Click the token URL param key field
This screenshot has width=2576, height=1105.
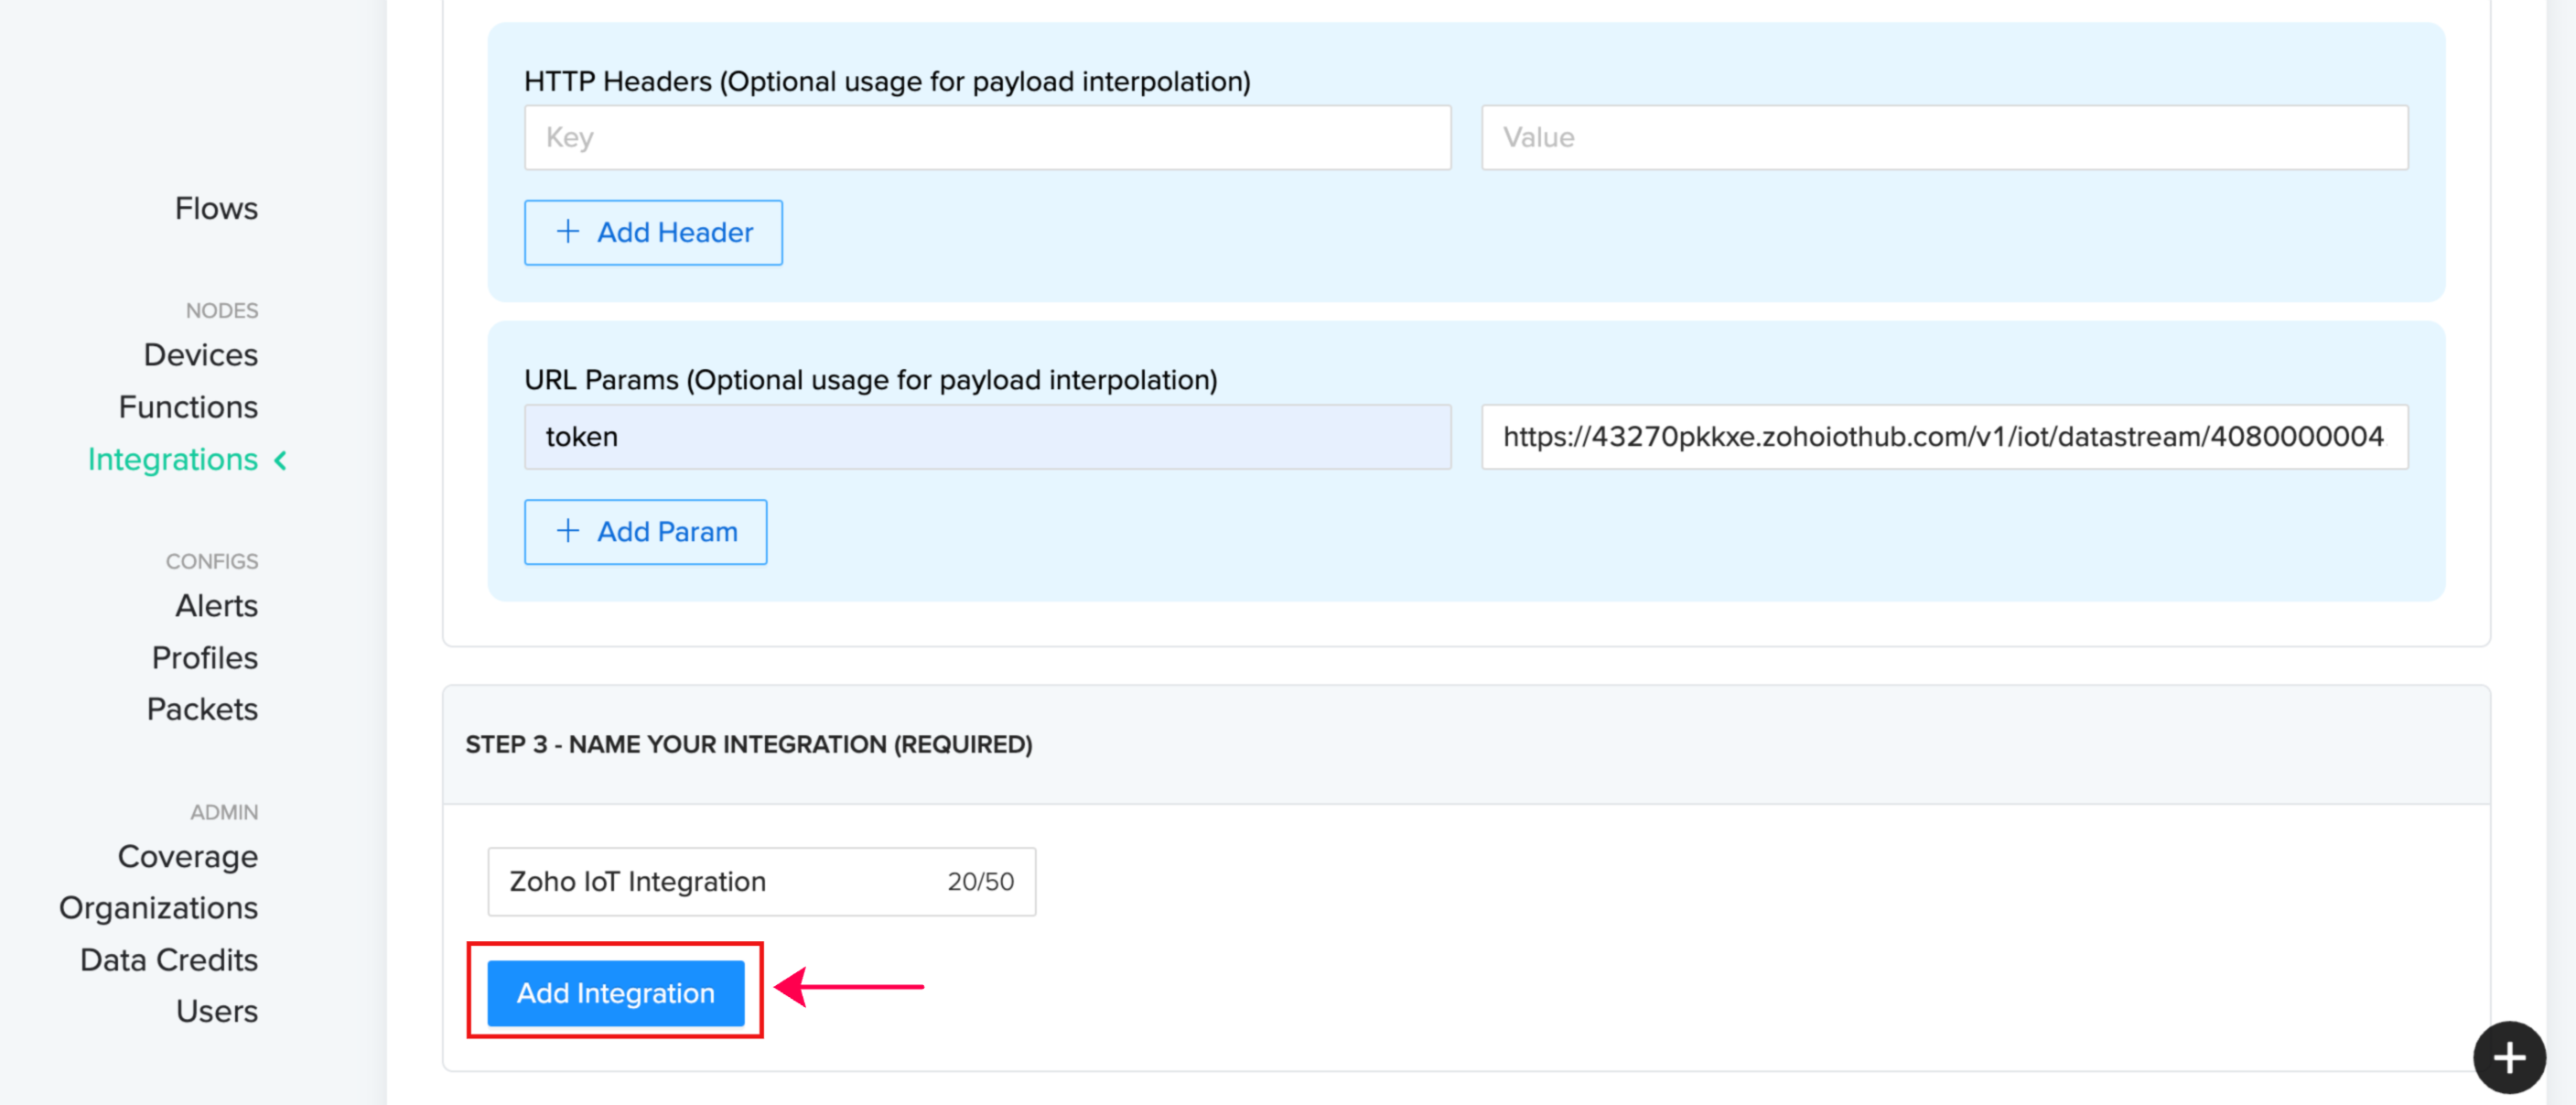click(987, 437)
